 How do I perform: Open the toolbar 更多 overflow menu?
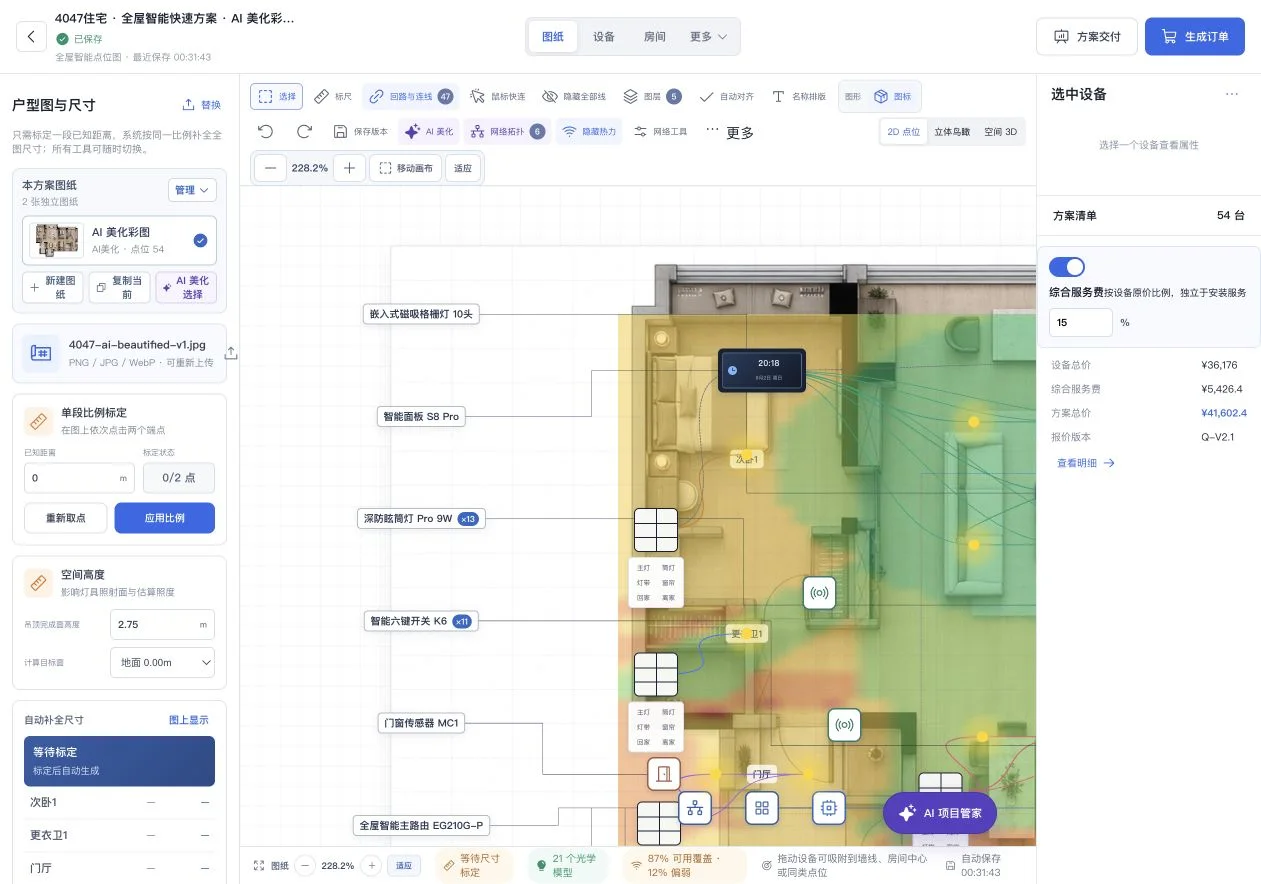click(x=729, y=131)
